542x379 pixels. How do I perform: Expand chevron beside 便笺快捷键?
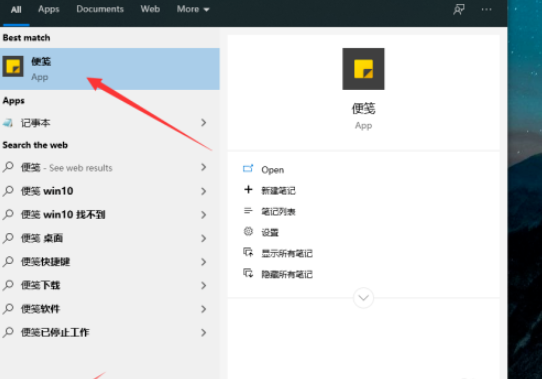[x=204, y=262]
